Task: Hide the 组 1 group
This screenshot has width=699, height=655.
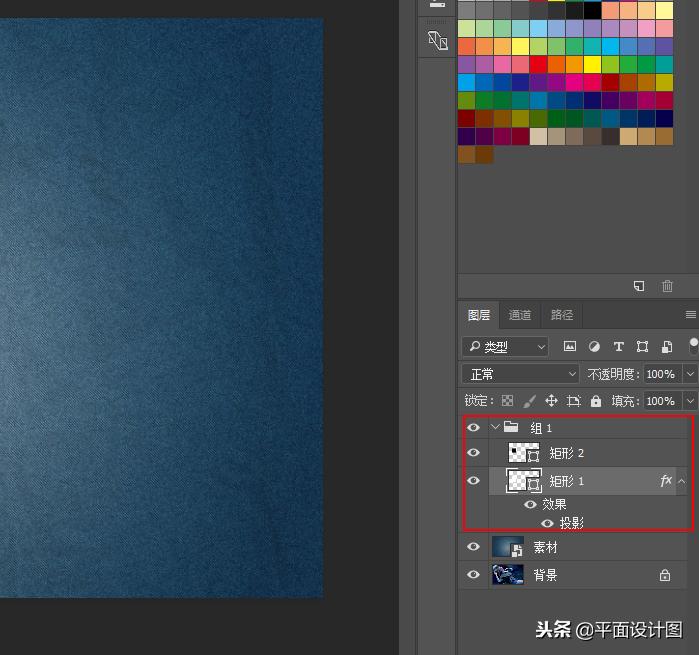Action: point(473,428)
